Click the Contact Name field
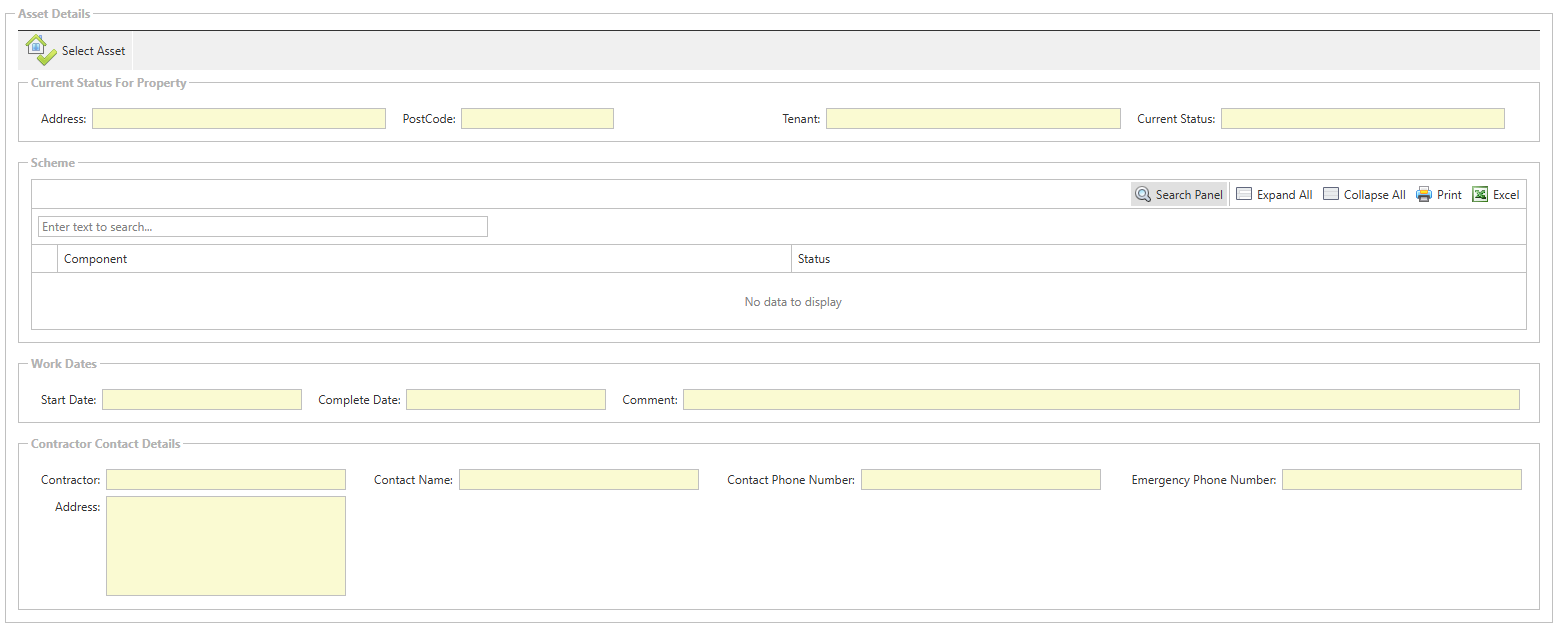The height and width of the screenshot is (625, 1555). point(578,480)
